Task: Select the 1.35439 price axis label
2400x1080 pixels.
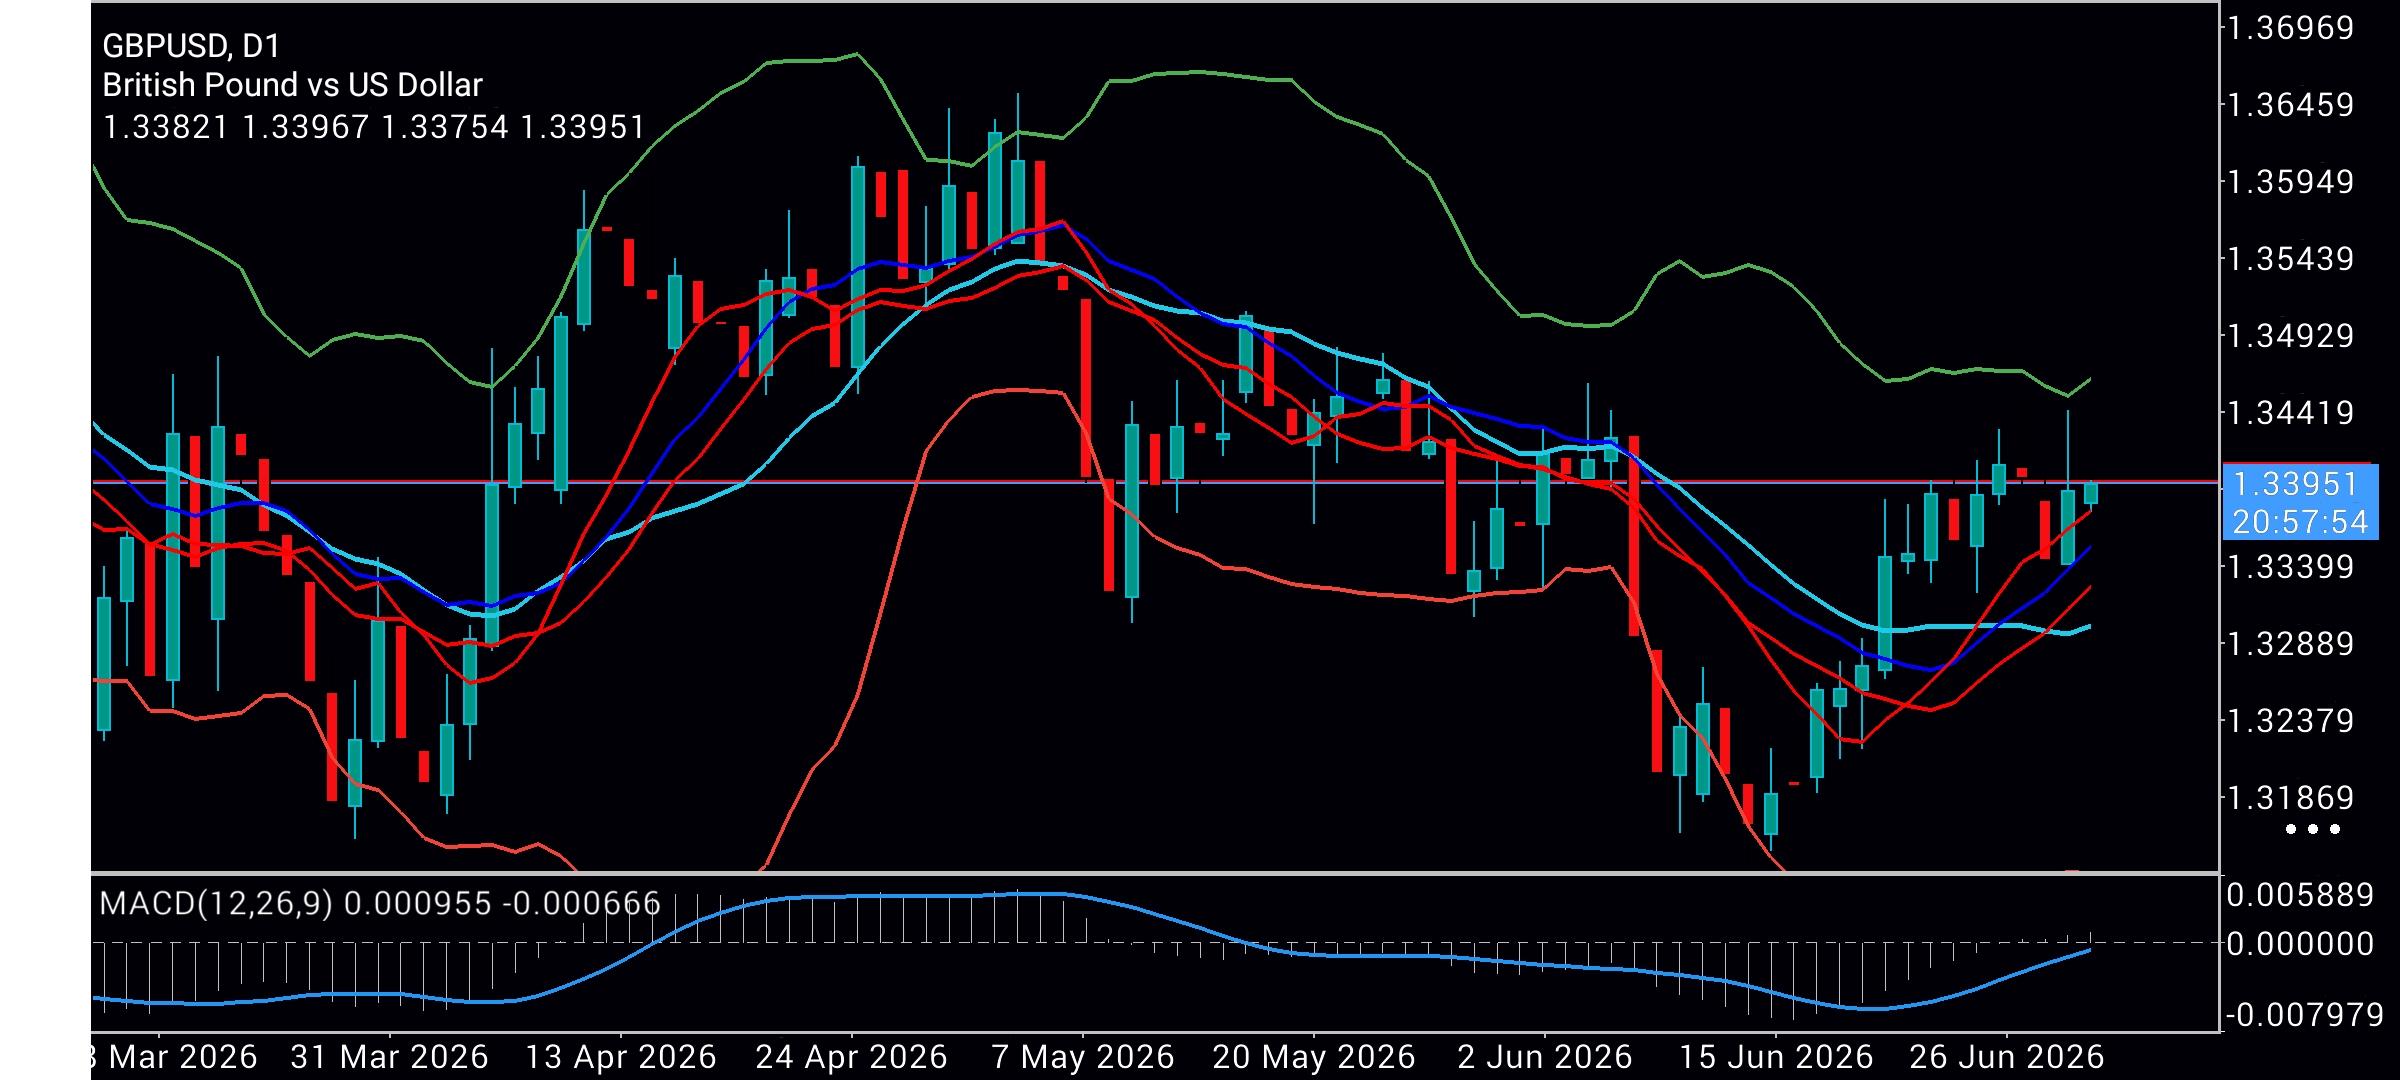Action: (x=2290, y=259)
